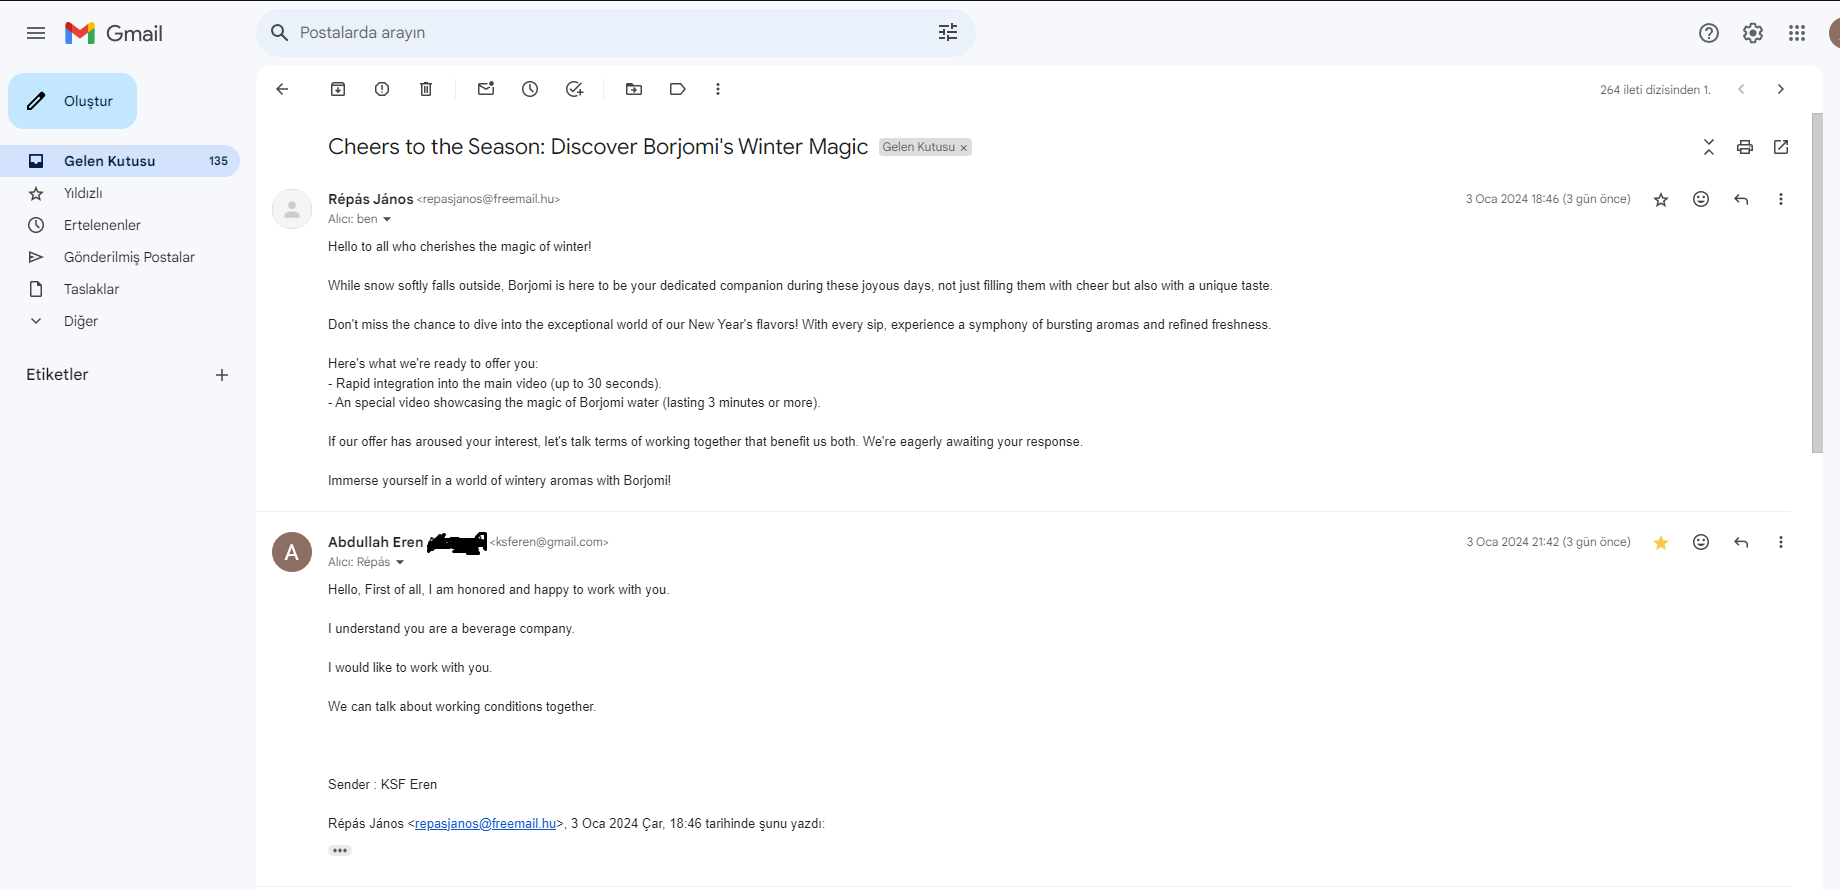Archive this conversation

(x=338, y=89)
